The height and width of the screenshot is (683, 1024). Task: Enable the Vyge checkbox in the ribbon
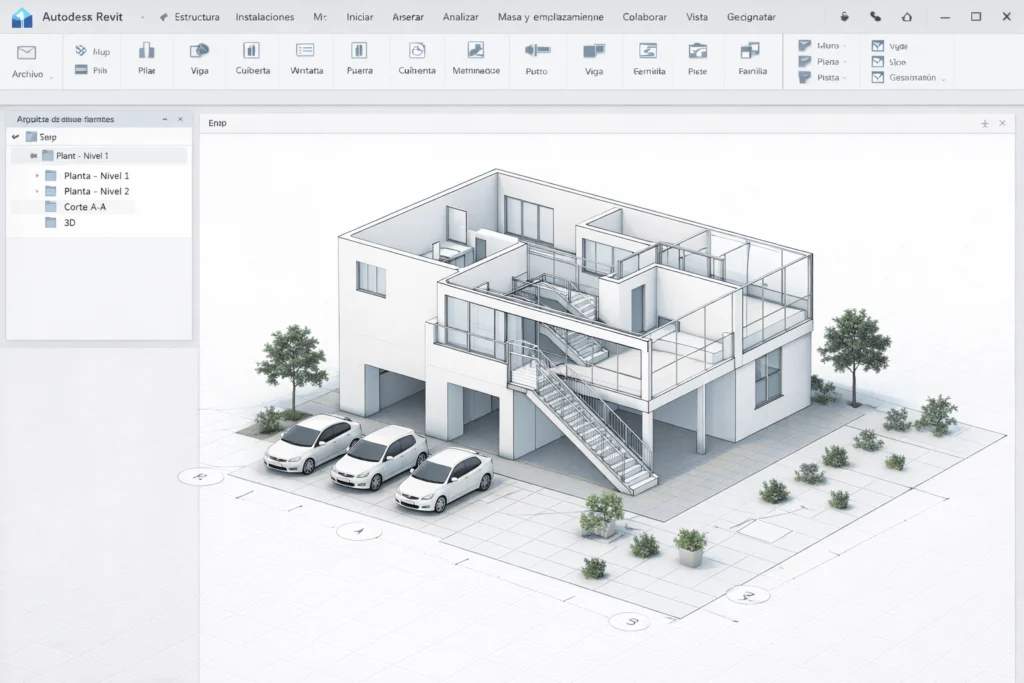[877, 44]
